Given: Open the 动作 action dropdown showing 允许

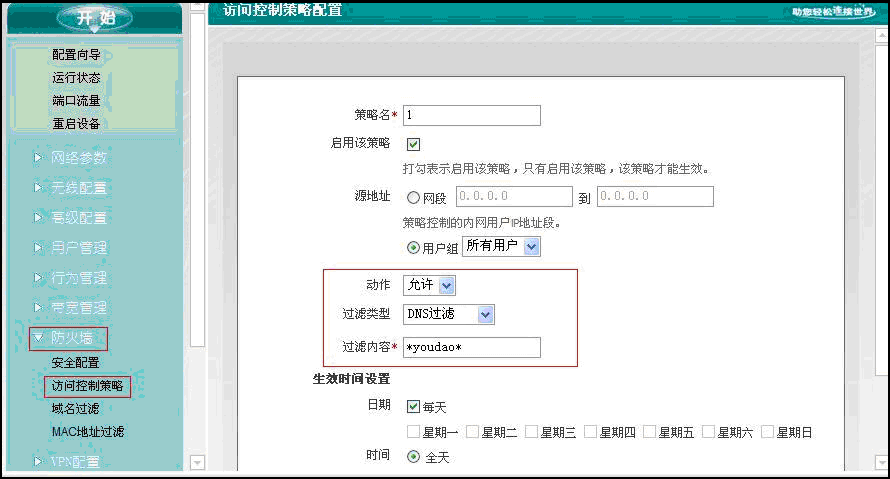Looking at the screenshot, I should 429,285.
